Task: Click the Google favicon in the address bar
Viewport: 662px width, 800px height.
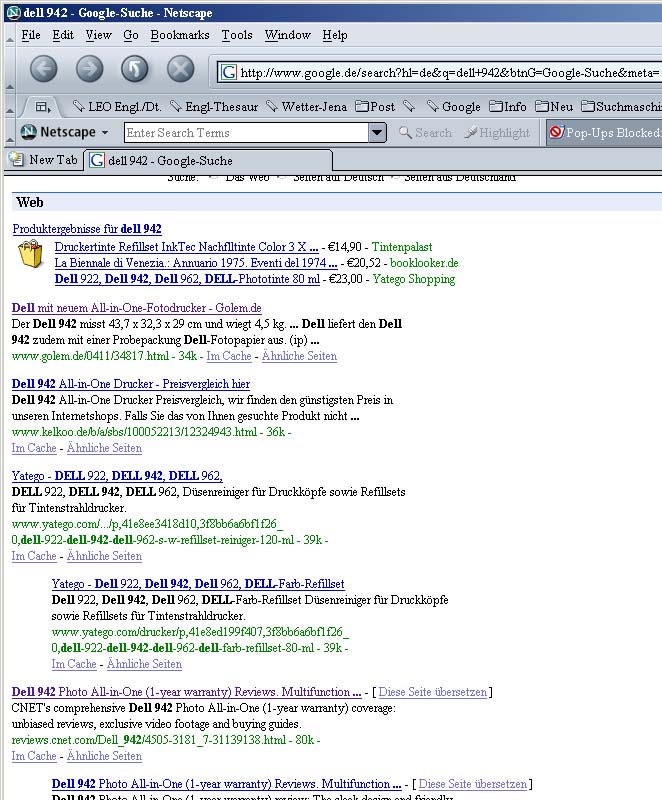Action: coord(228,72)
